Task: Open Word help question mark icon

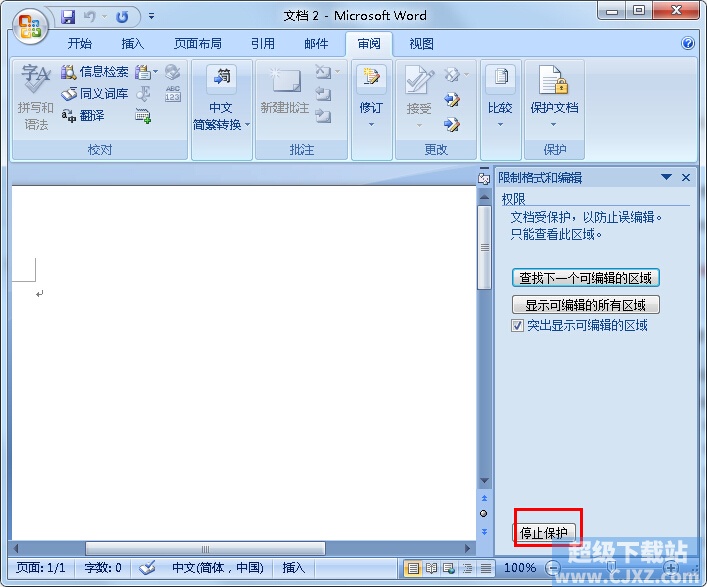Action: tap(688, 44)
